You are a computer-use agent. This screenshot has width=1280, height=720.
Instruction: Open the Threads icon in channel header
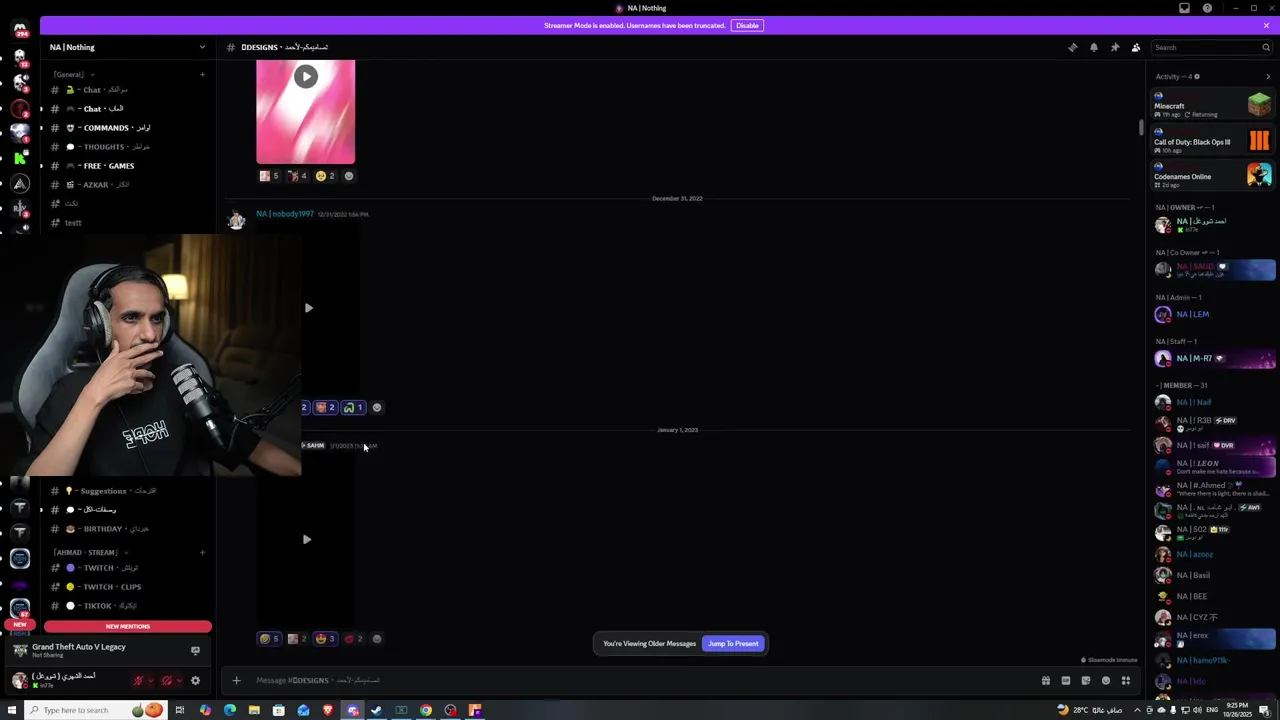1072,47
